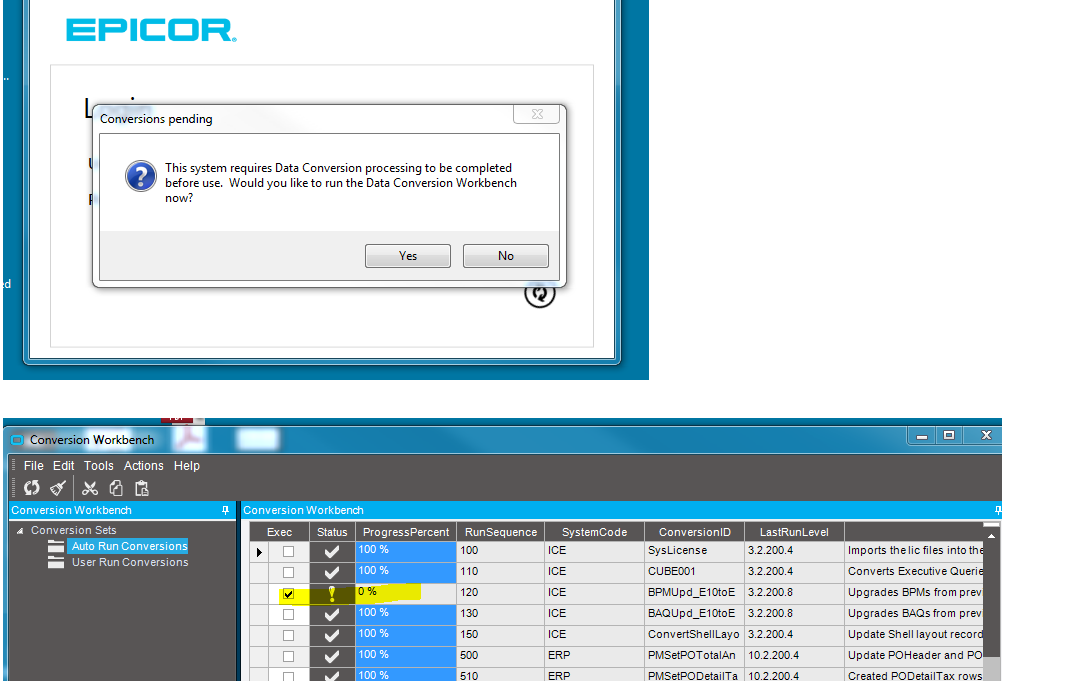Screen dimensions: 1083x681
Task: Open the Help menu
Action: pyautogui.click(x=186, y=466)
